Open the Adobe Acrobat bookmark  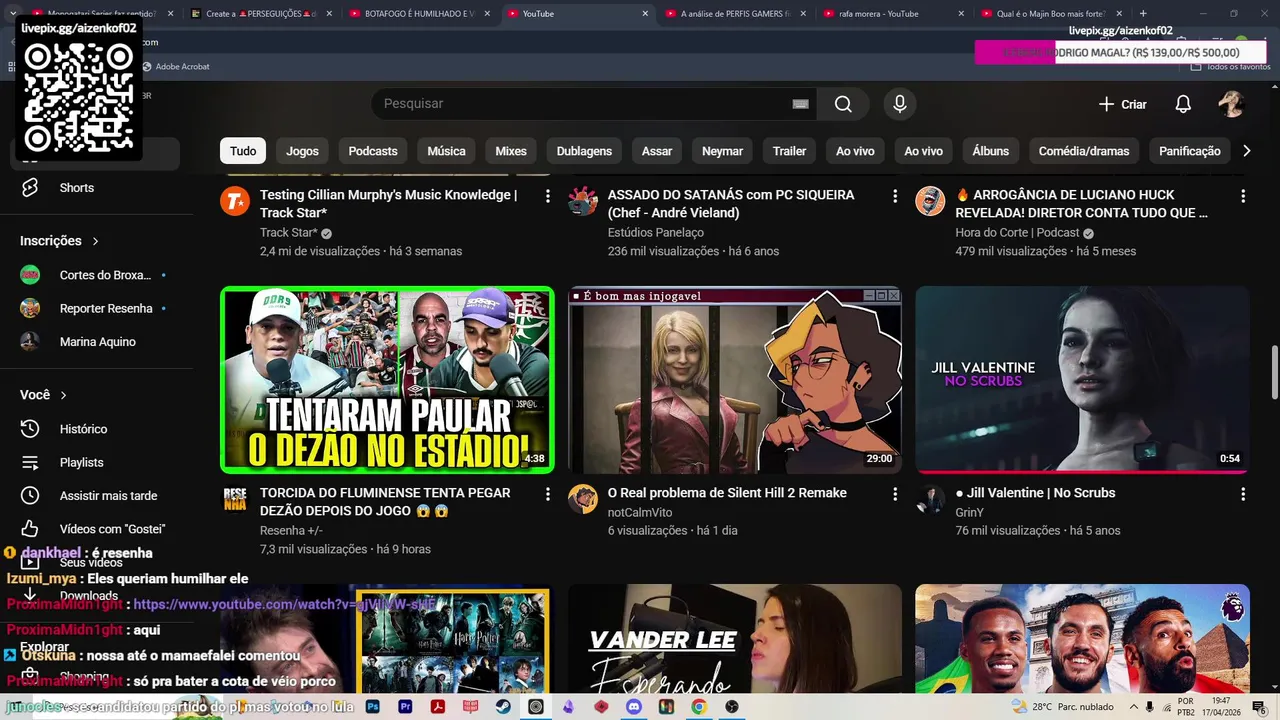(x=175, y=67)
